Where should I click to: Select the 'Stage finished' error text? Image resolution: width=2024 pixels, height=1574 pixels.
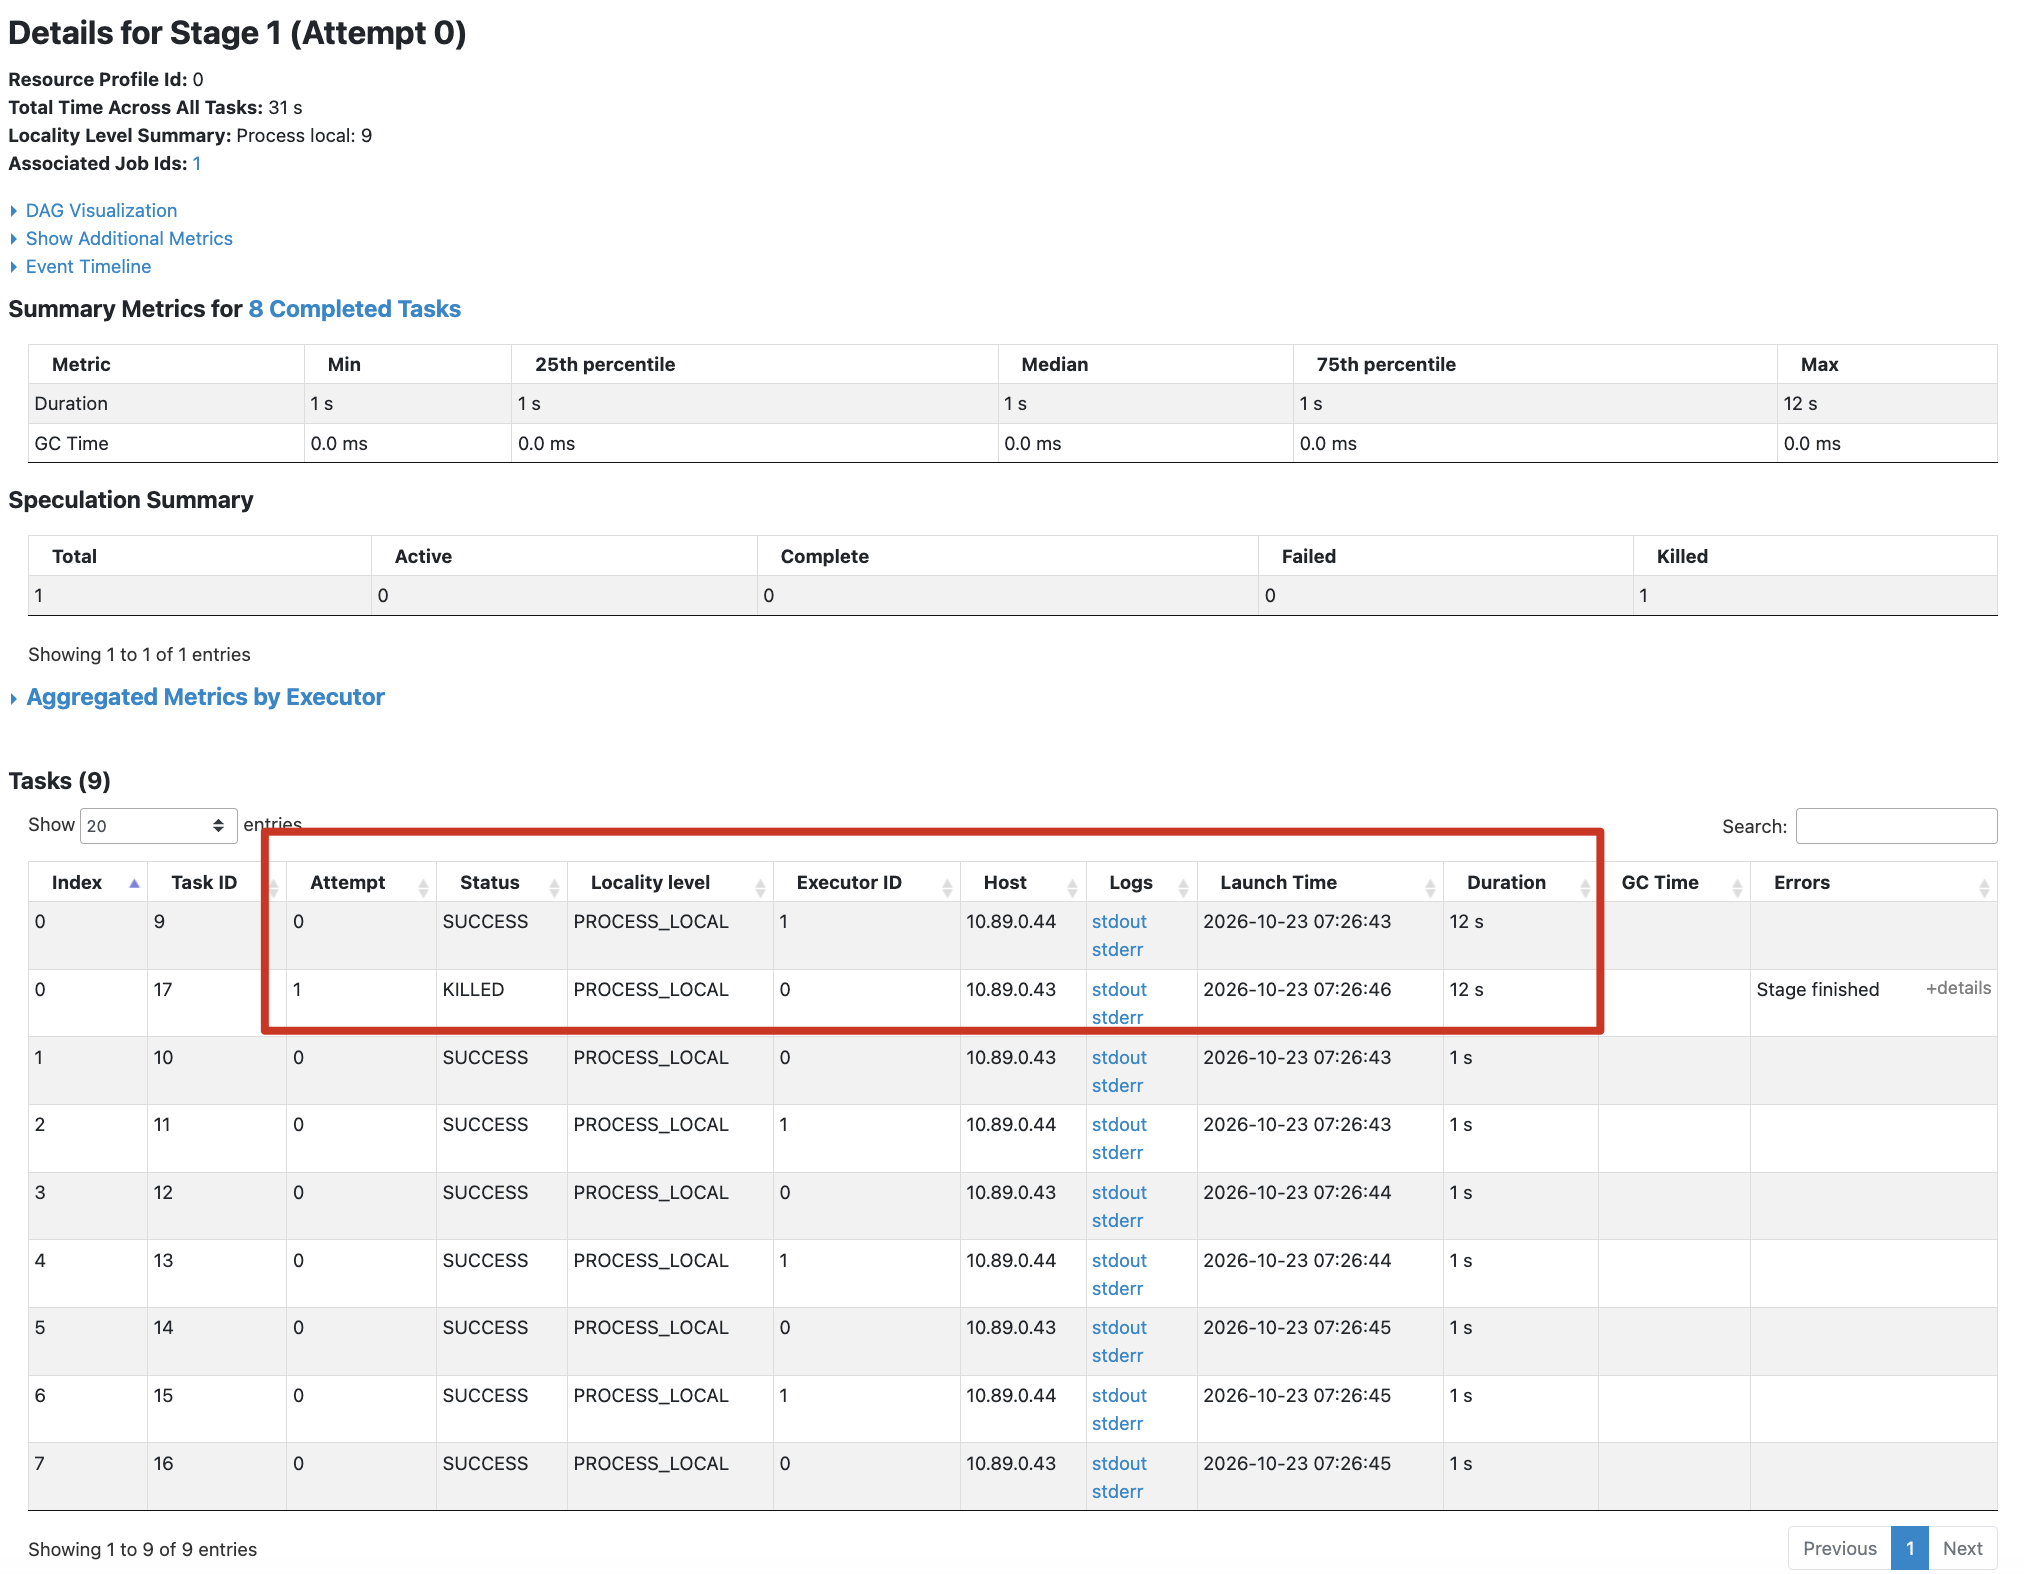point(1817,989)
